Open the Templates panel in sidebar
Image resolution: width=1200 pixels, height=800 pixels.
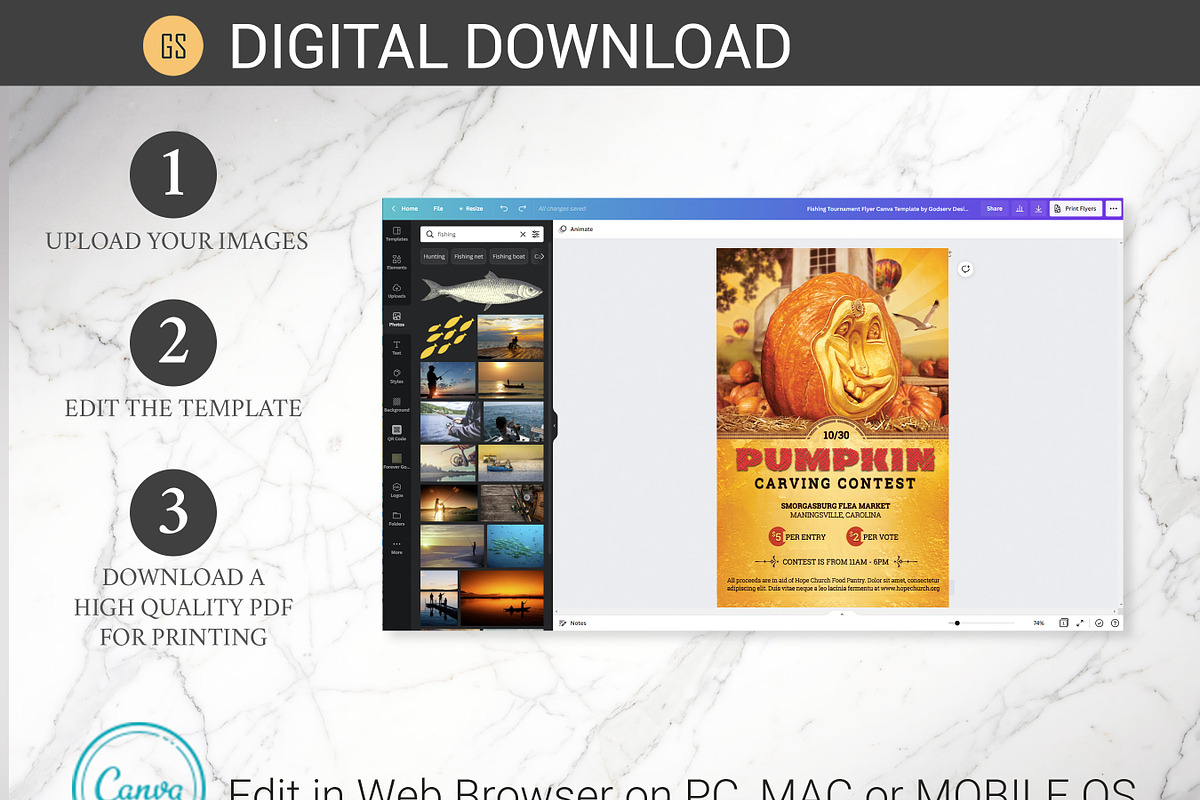[x=397, y=234]
